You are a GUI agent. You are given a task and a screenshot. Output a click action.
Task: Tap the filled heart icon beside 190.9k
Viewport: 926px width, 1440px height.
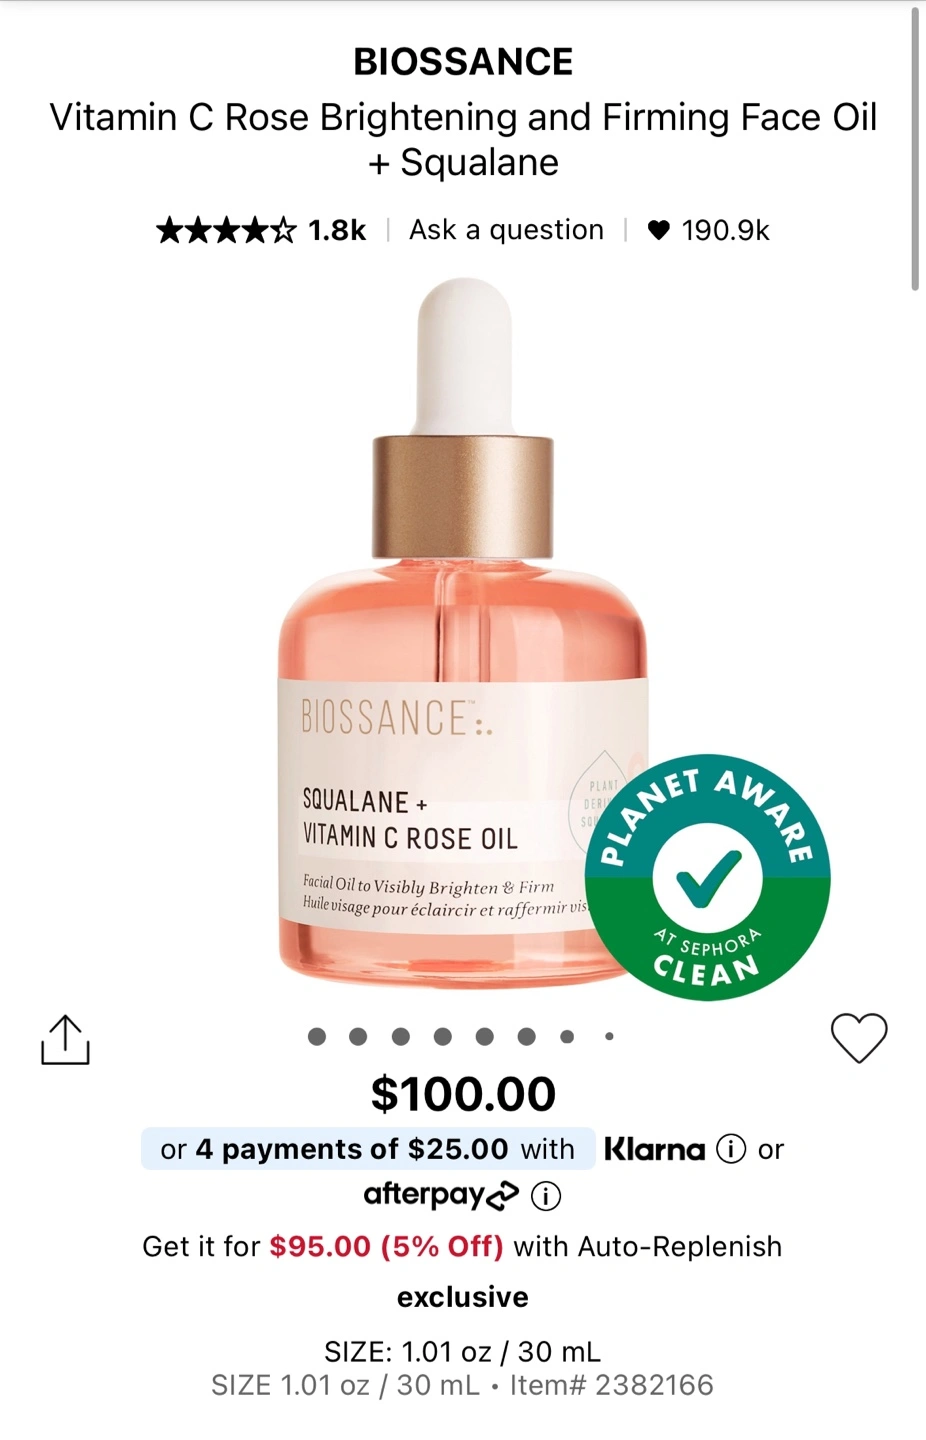click(x=658, y=230)
